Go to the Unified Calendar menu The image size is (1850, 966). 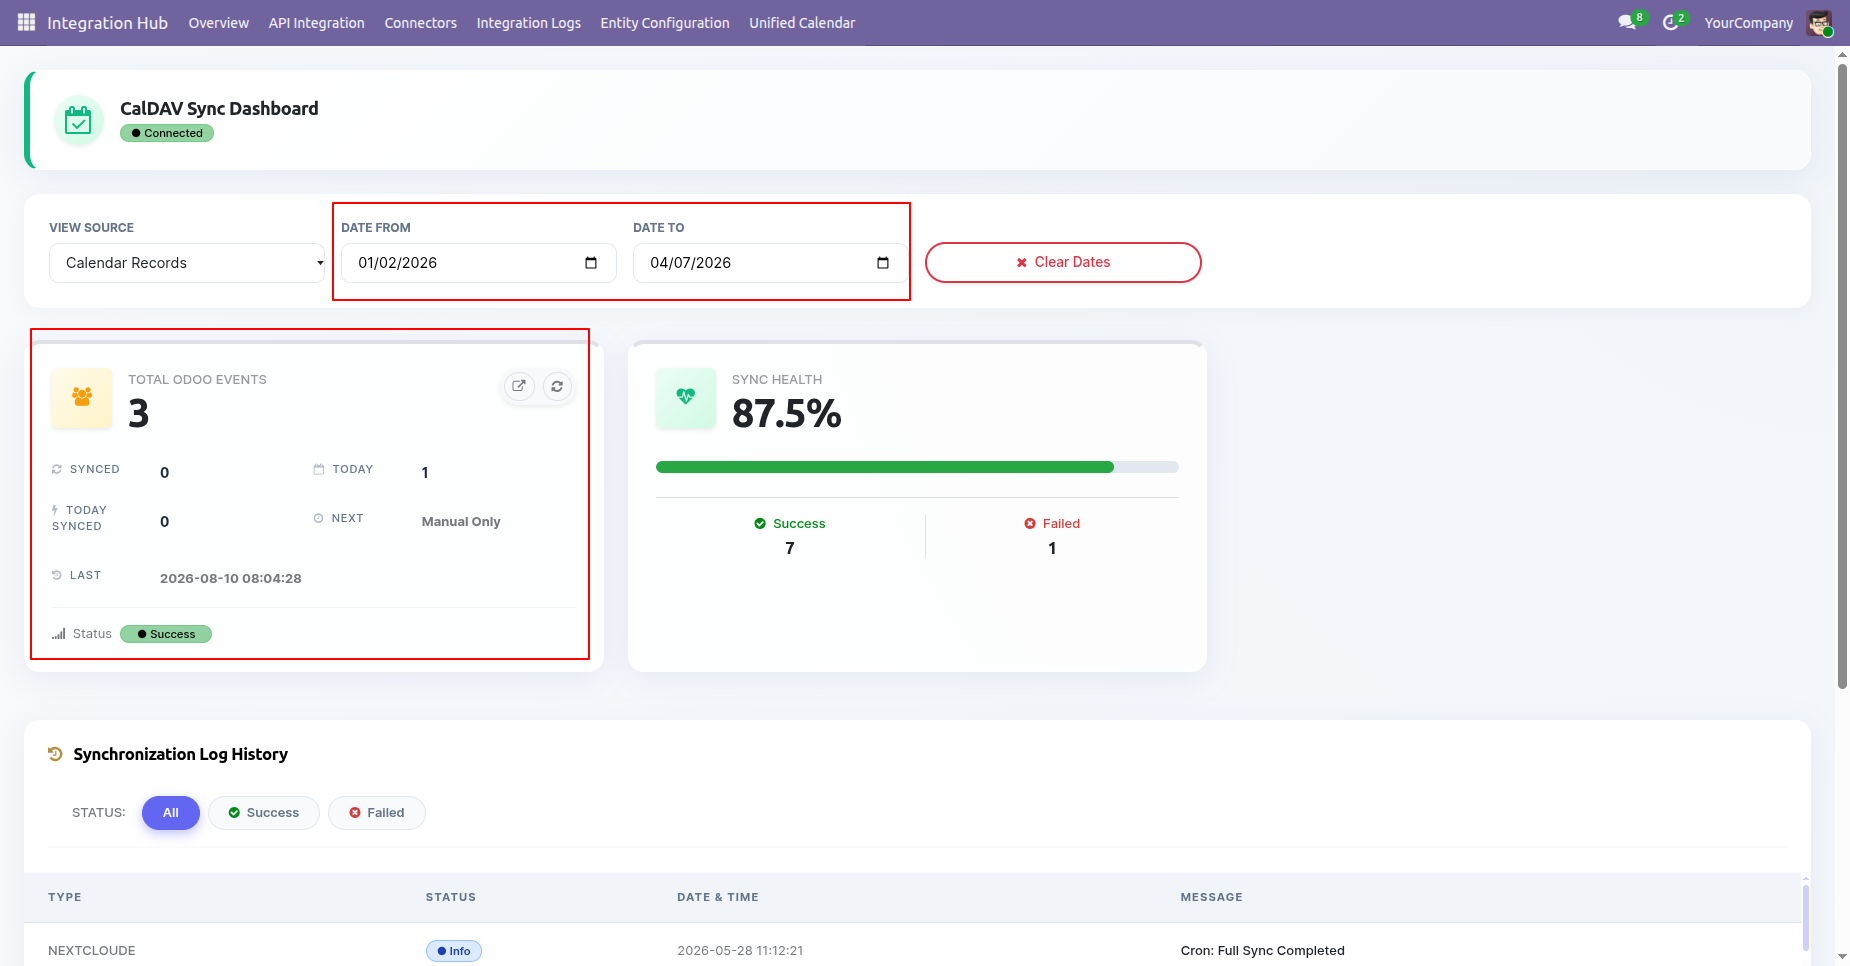coord(802,22)
